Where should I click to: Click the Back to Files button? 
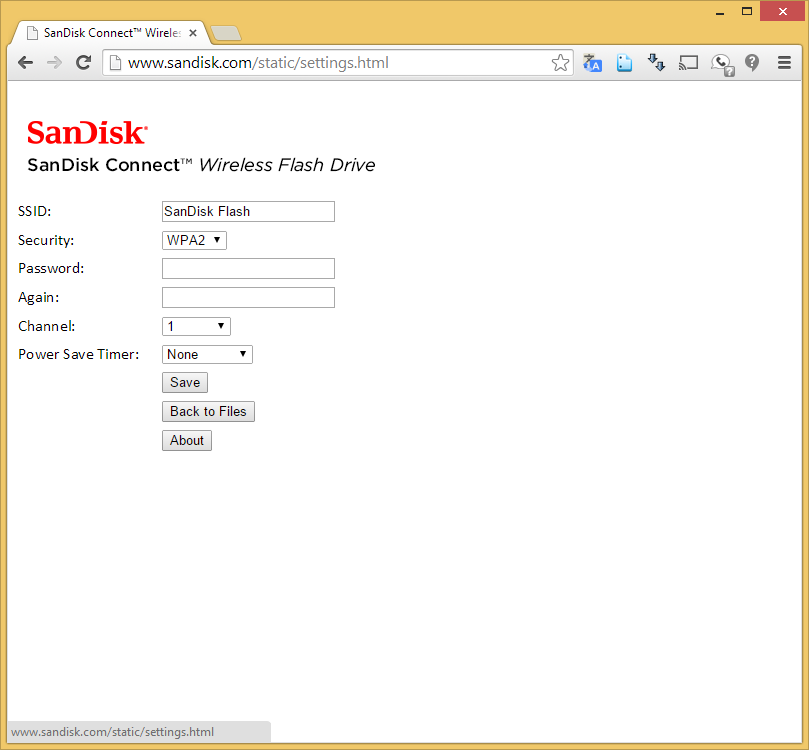click(208, 412)
